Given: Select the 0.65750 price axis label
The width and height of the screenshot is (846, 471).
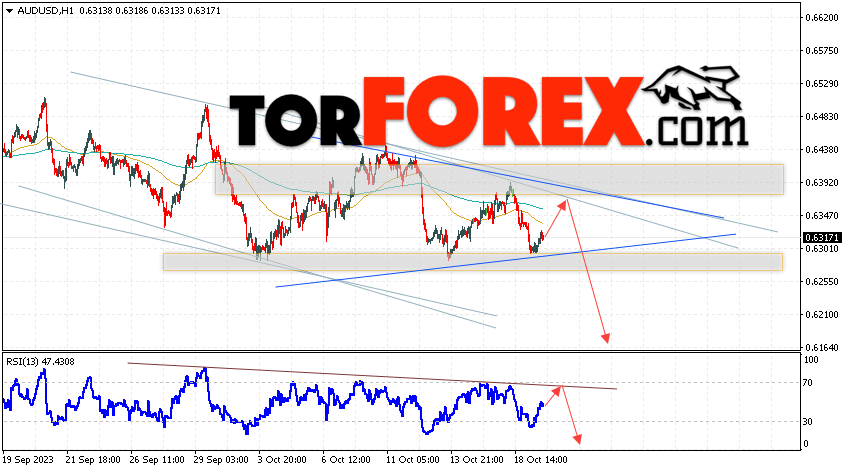Looking at the screenshot, I should tap(822, 51).
